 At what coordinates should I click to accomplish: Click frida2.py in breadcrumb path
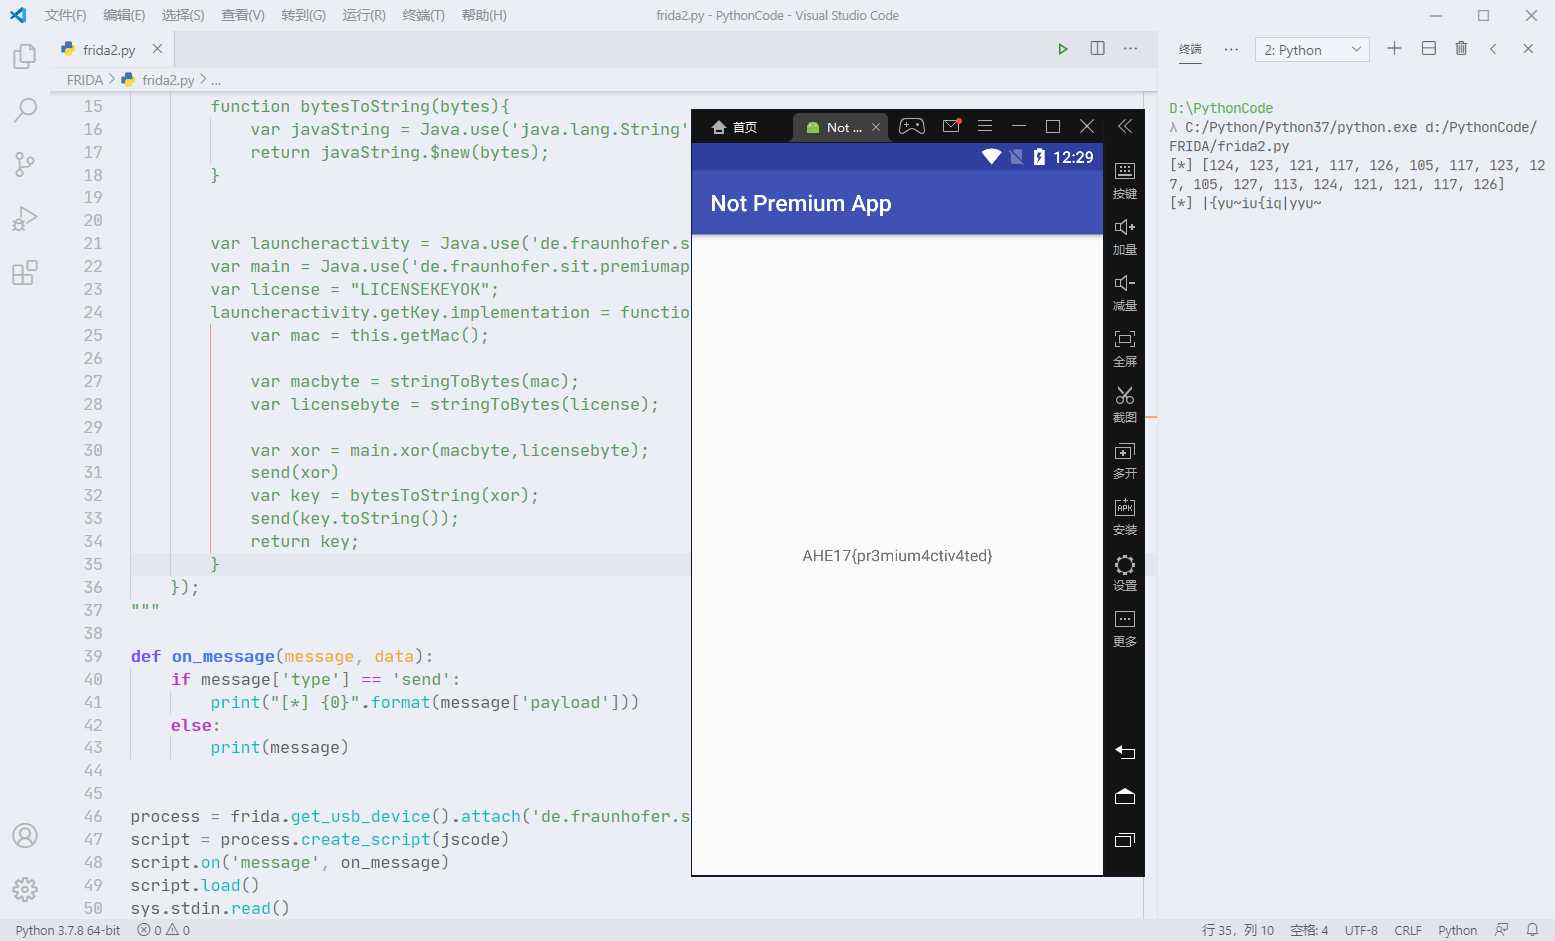click(167, 80)
